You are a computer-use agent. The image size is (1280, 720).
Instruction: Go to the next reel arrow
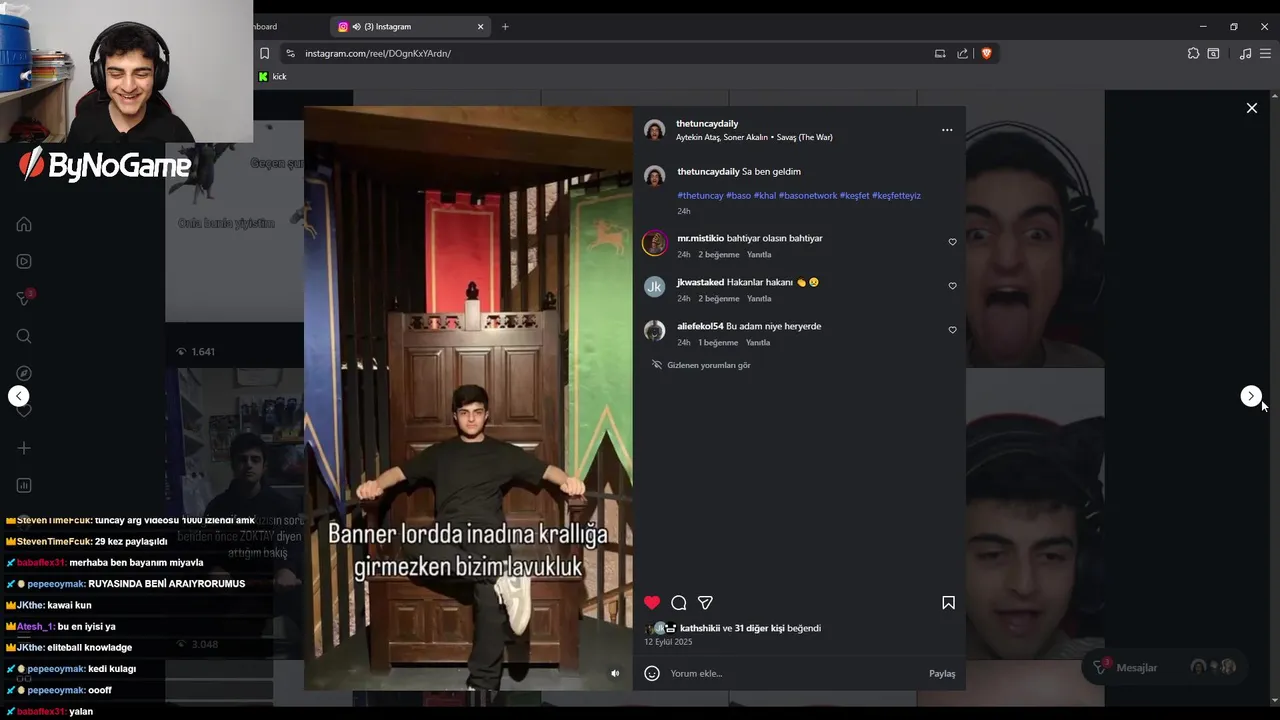[x=1251, y=396]
